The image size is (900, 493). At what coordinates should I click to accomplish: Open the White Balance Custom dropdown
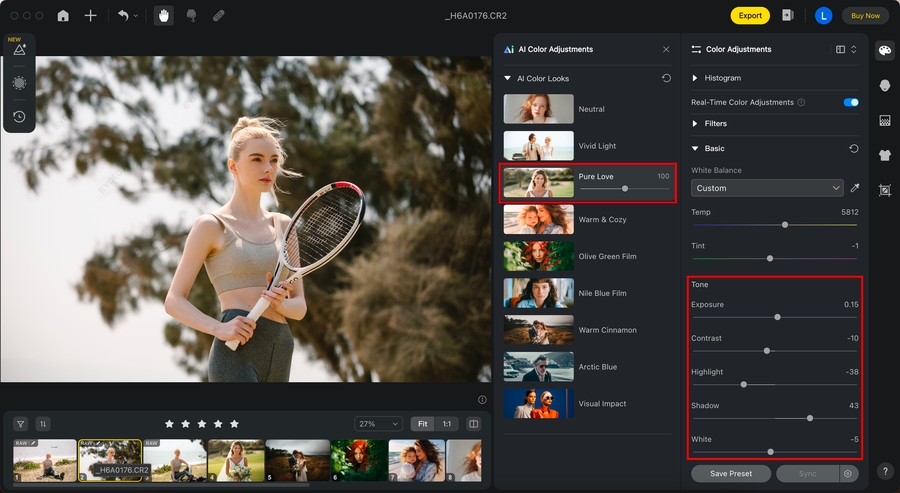(767, 188)
